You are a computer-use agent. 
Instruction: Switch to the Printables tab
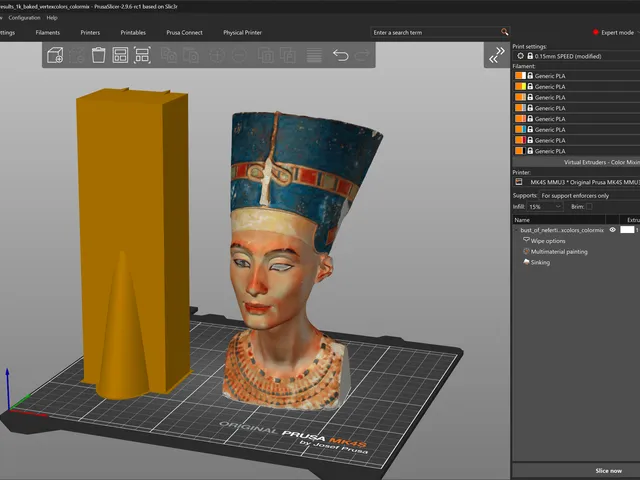[133, 32]
